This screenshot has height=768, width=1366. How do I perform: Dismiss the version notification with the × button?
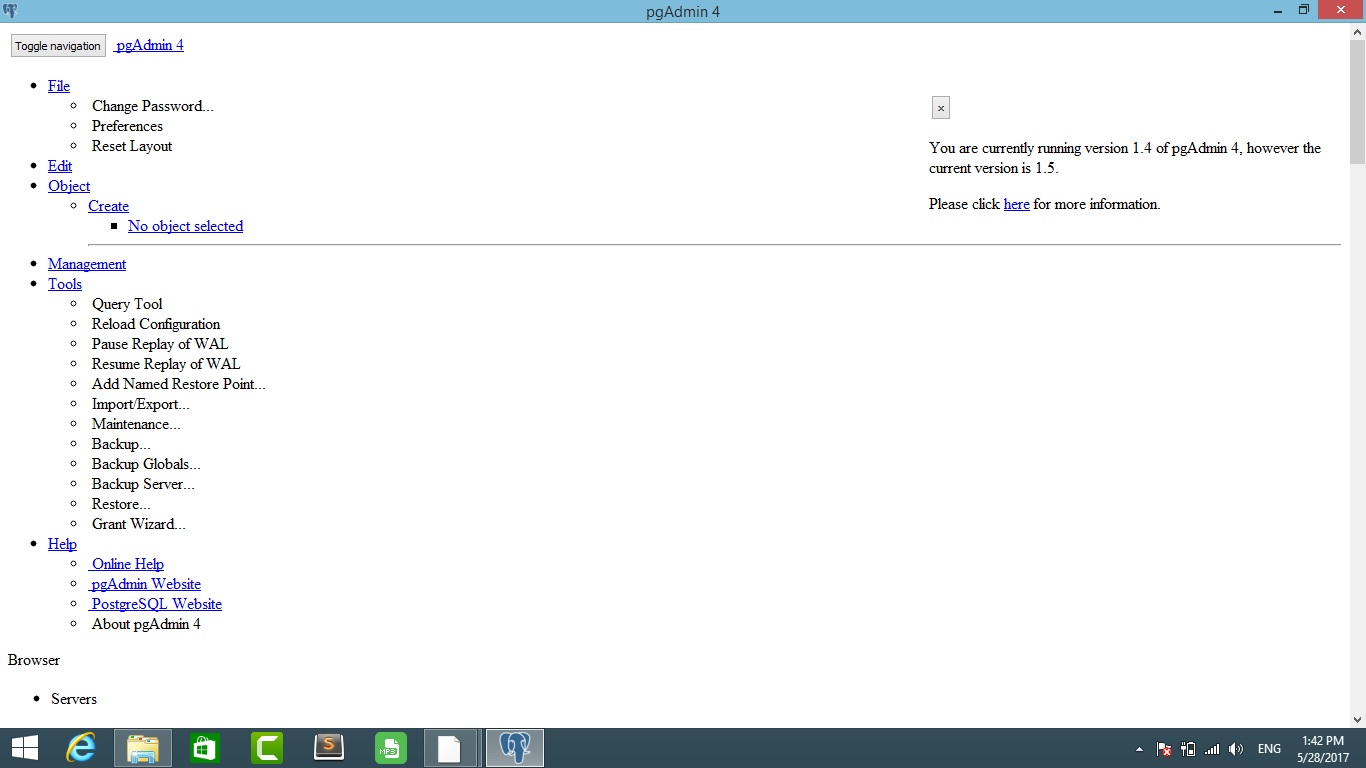coord(940,108)
